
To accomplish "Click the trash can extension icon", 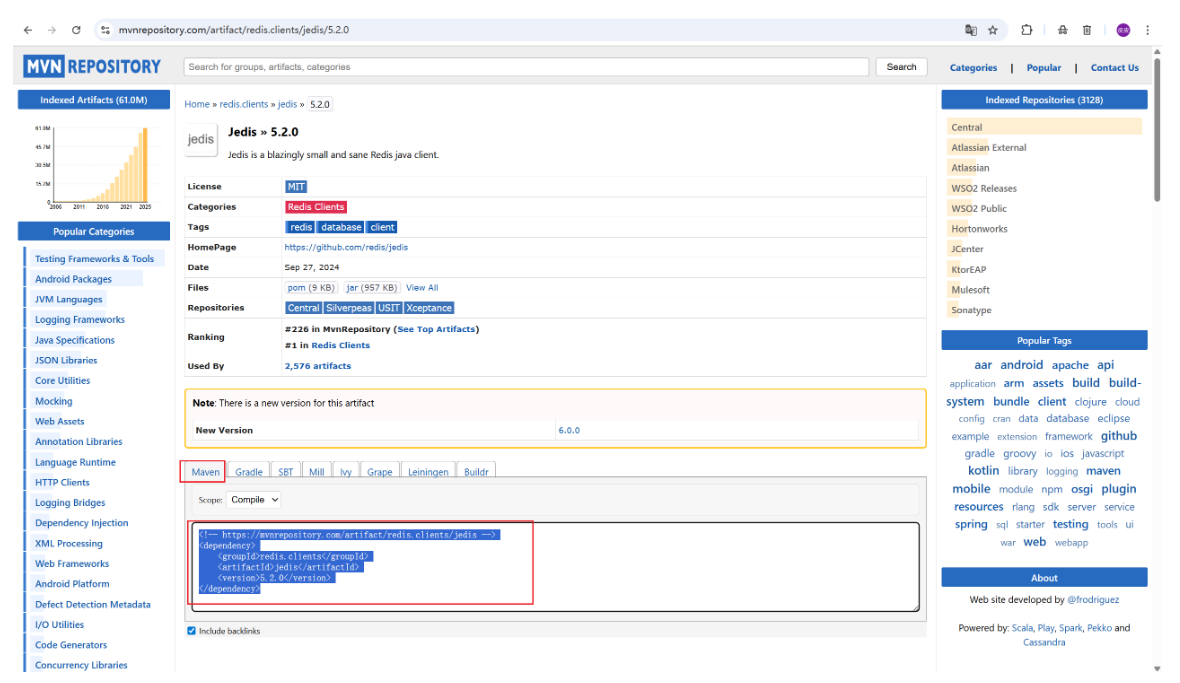I will tap(1087, 30).
